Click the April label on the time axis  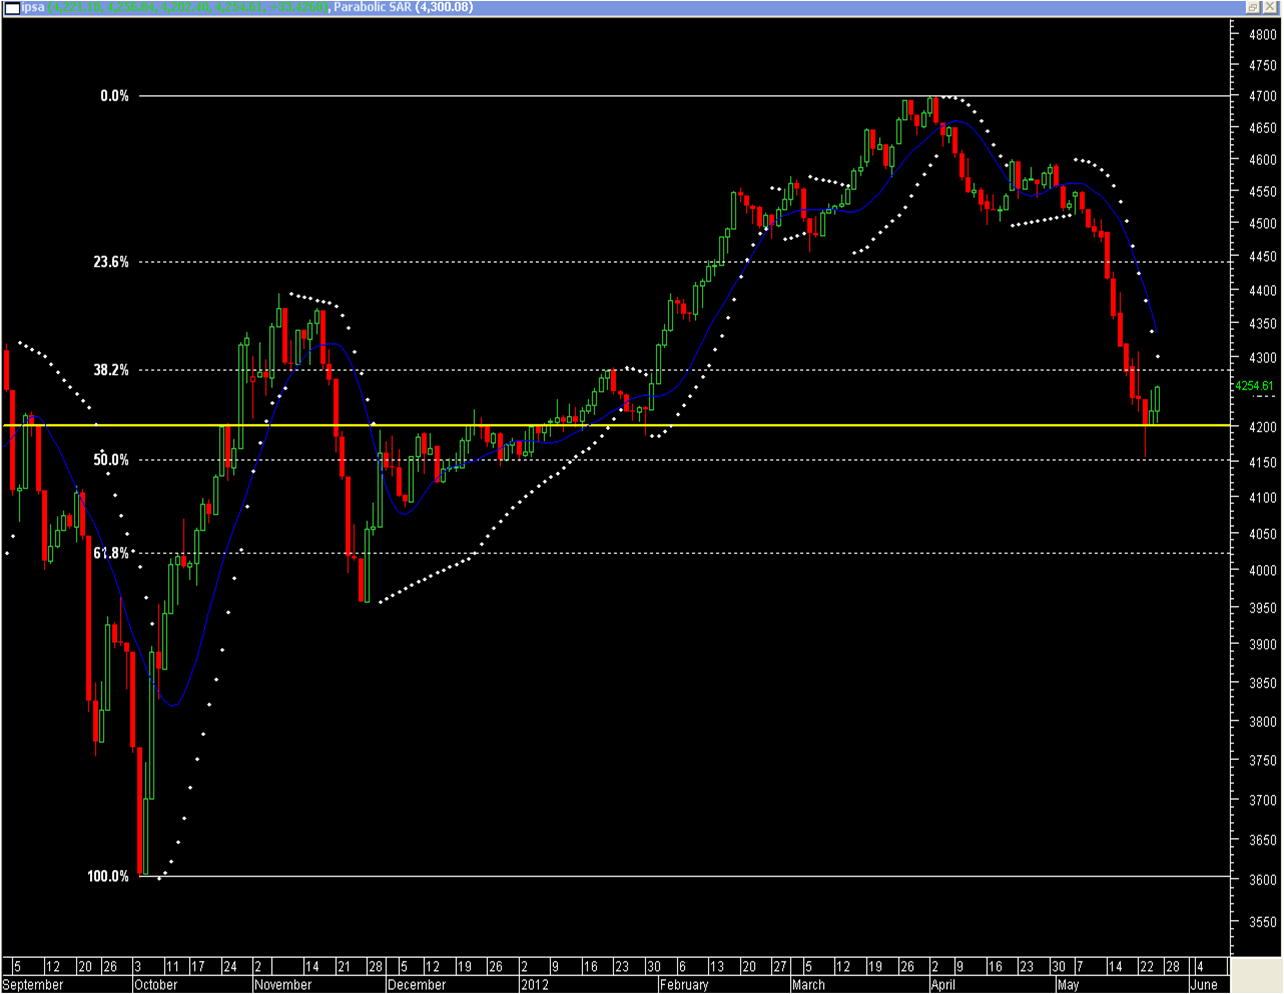click(x=943, y=985)
